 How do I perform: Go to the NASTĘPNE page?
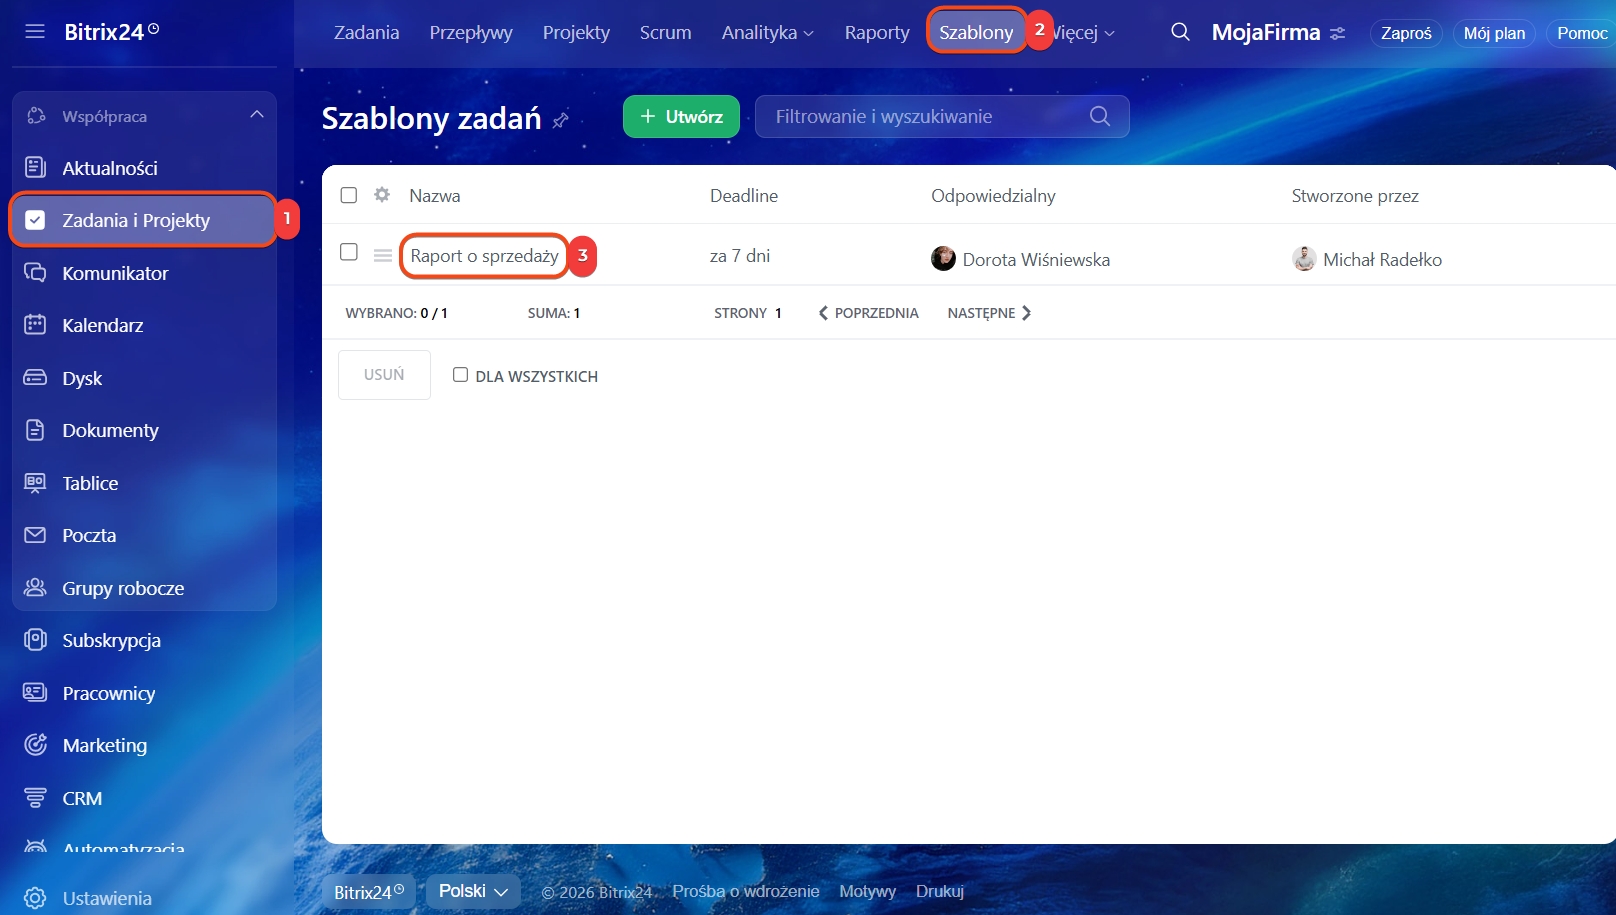pos(989,313)
